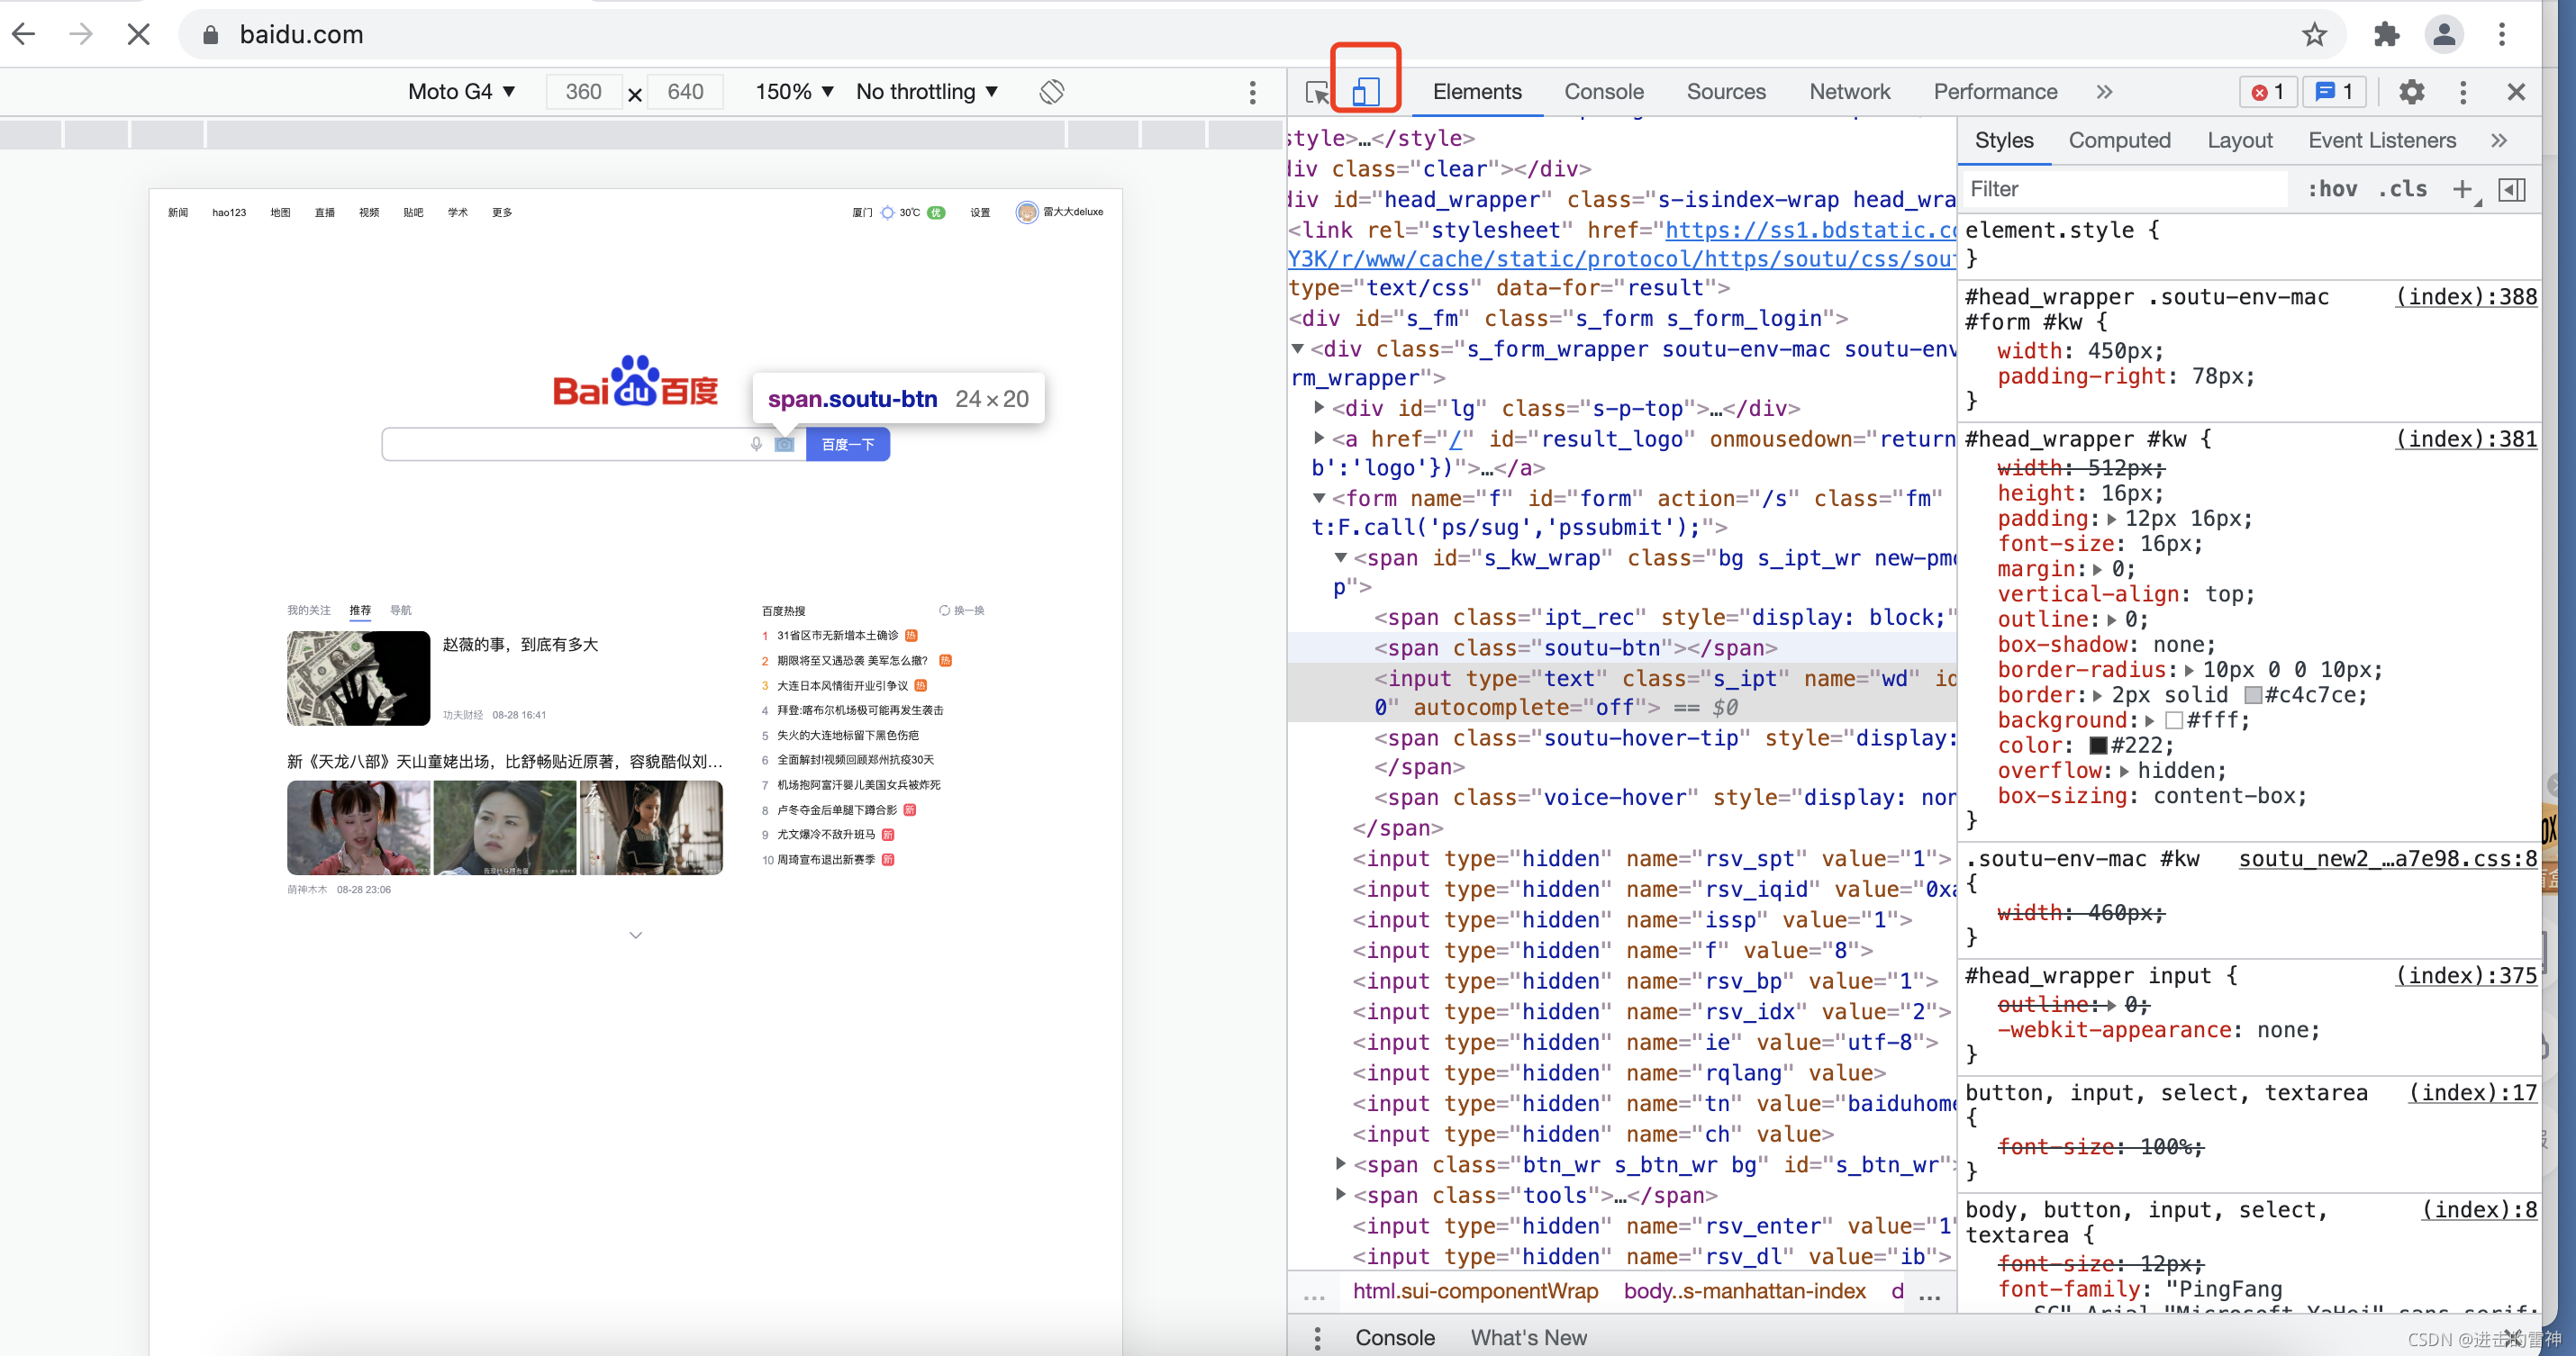Activate the inspect element picker icon
2576x1356 pixels.
[x=1317, y=92]
